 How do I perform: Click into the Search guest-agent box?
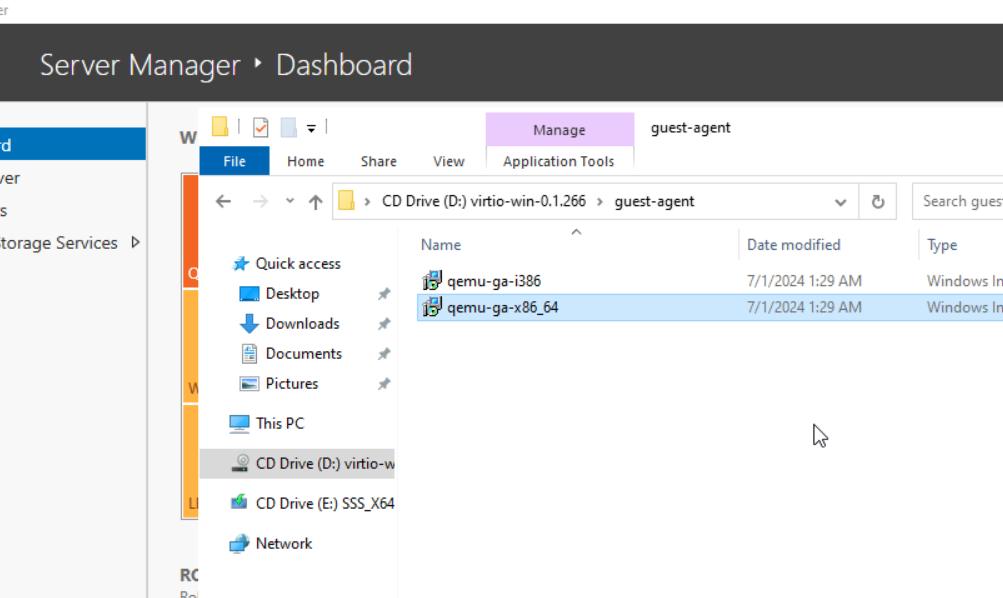coord(960,201)
